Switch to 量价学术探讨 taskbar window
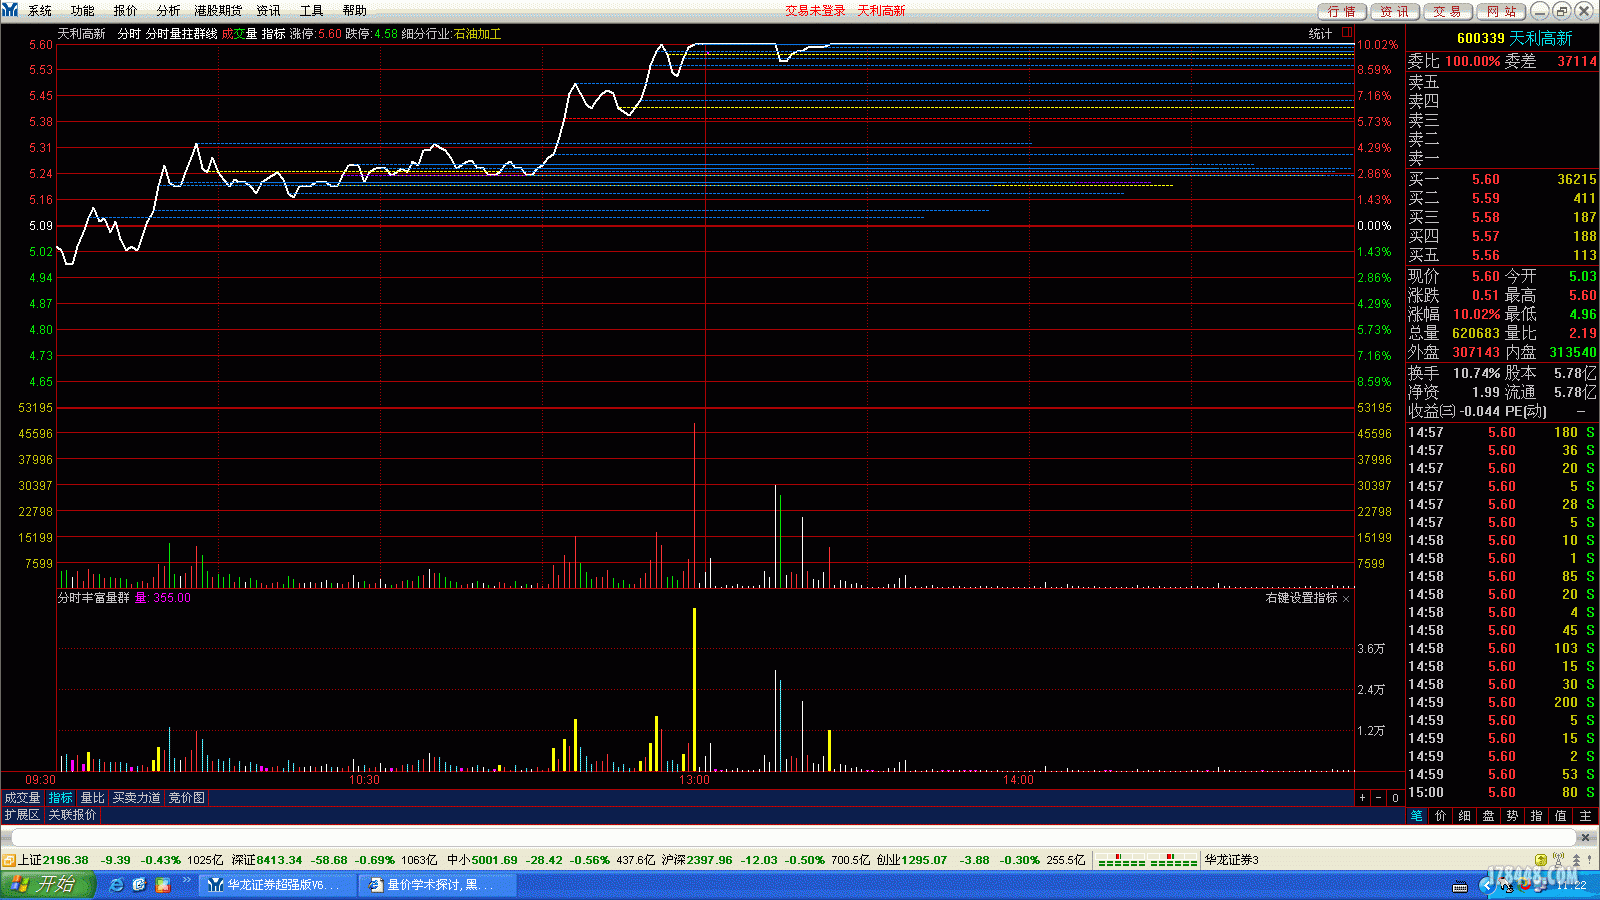1600x900 pixels. [x=439, y=885]
